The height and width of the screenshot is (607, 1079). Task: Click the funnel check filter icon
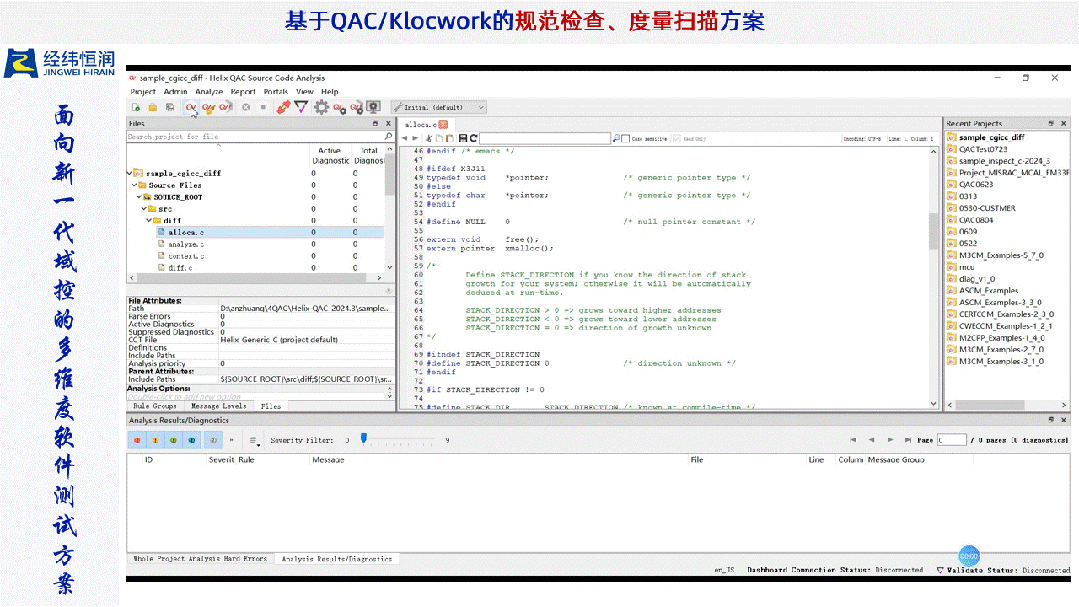(x=301, y=107)
